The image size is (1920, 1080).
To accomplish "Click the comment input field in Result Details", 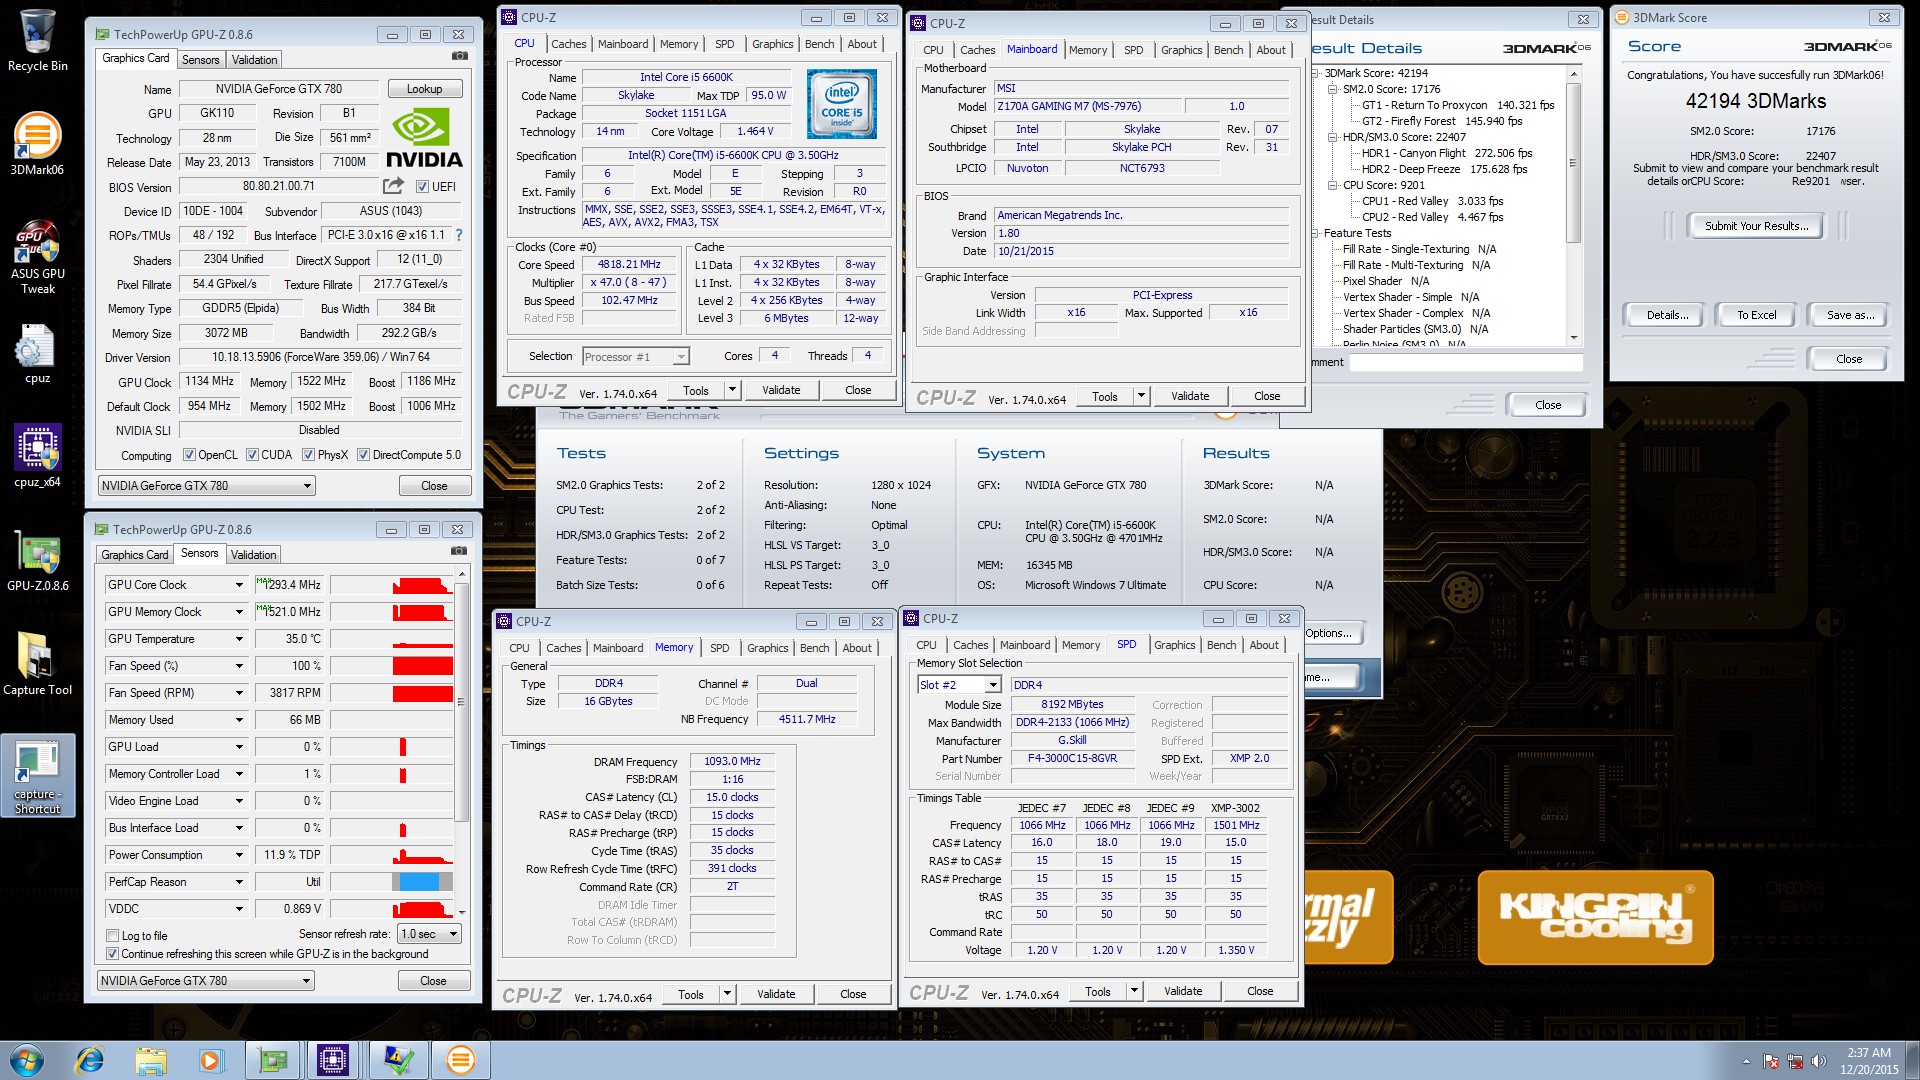I will (x=1466, y=362).
